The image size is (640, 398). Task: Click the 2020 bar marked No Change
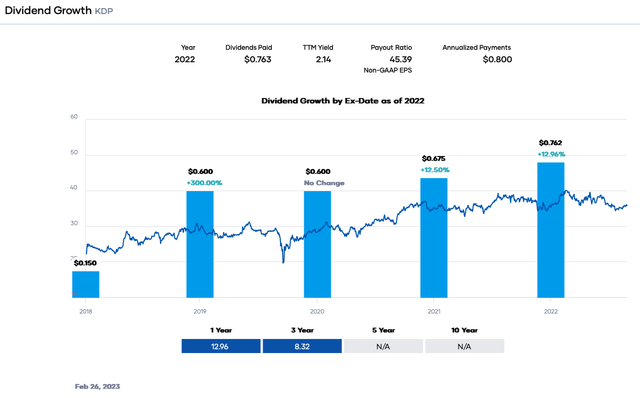tap(317, 244)
